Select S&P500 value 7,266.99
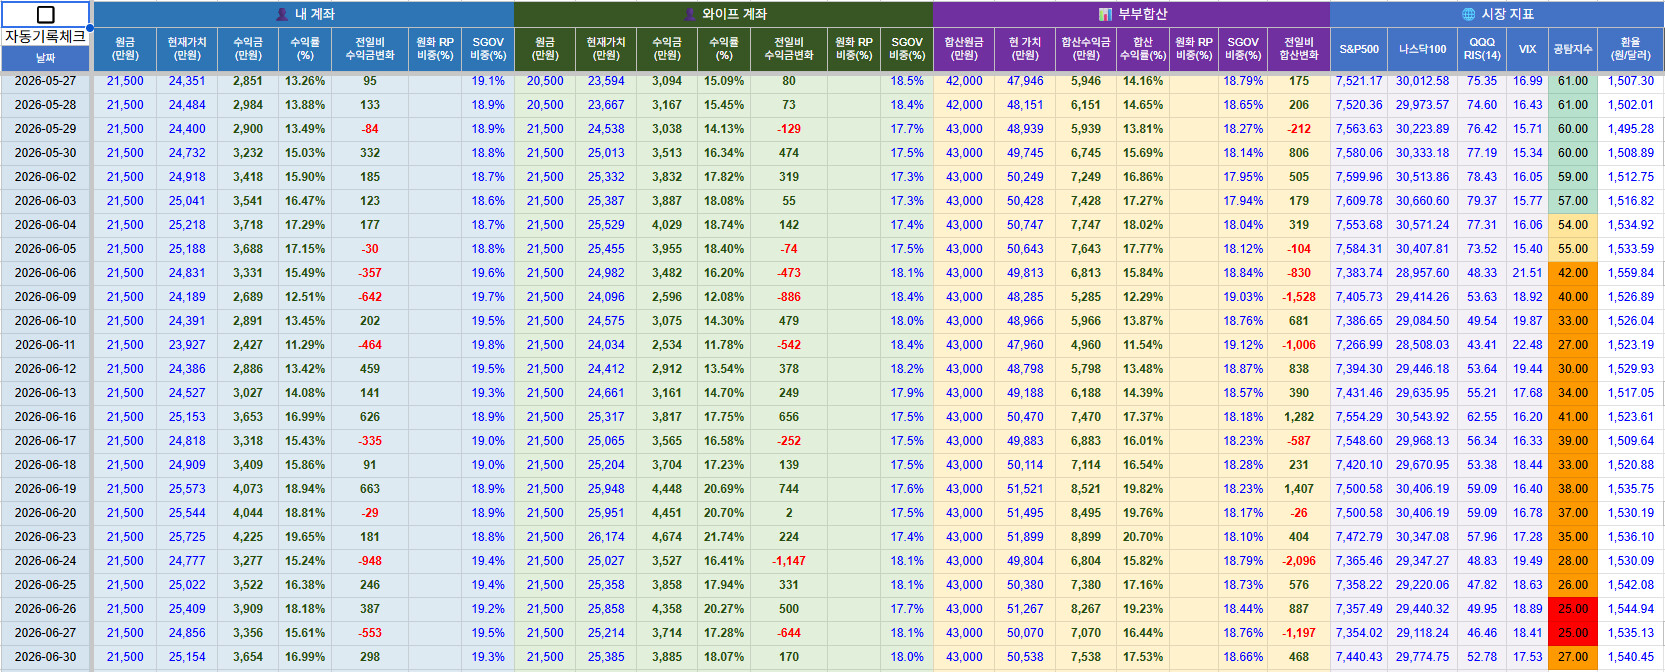Image resolution: width=1665 pixels, height=672 pixels. coord(1359,345)
